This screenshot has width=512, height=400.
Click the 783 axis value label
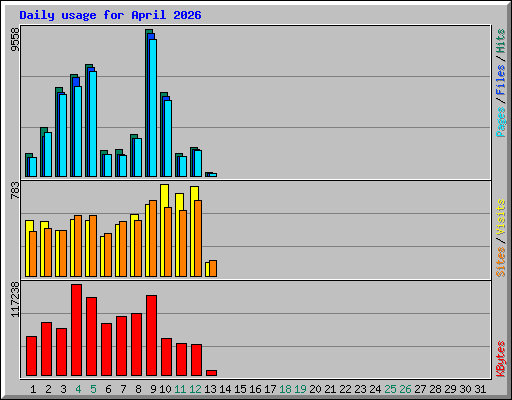(x=15, y=190)
